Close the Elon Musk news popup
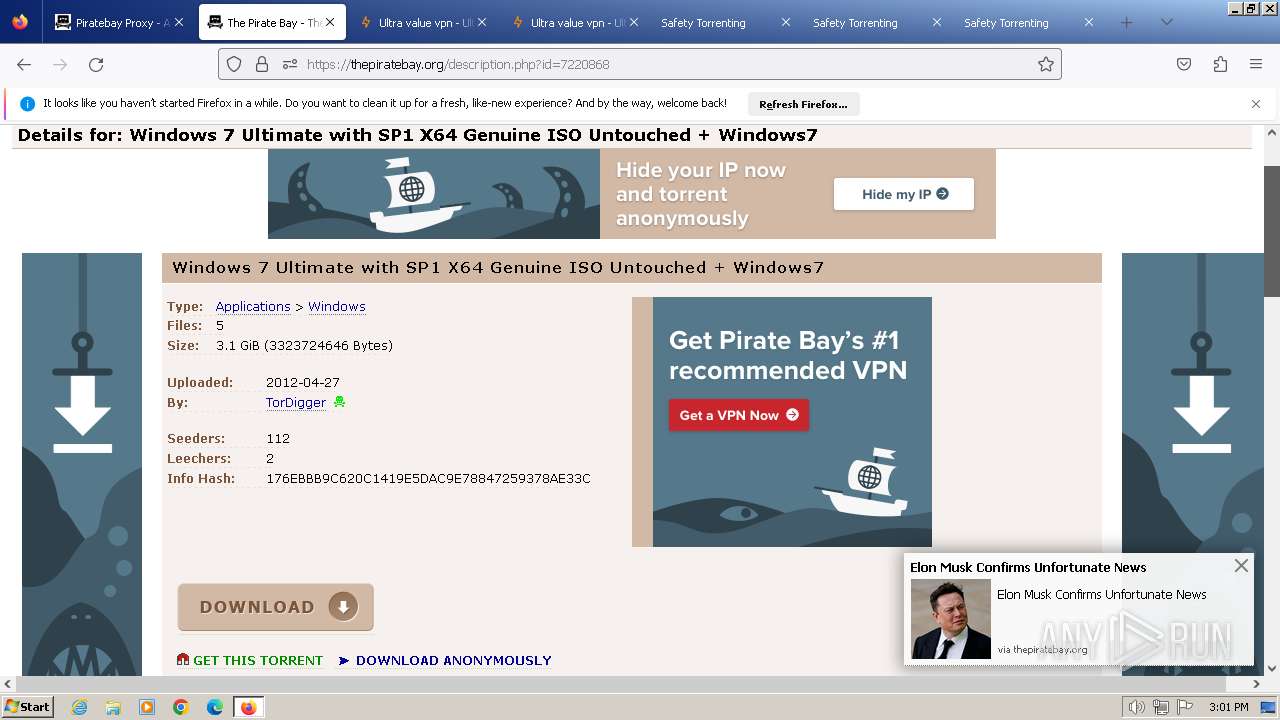 click(1241, 566)
